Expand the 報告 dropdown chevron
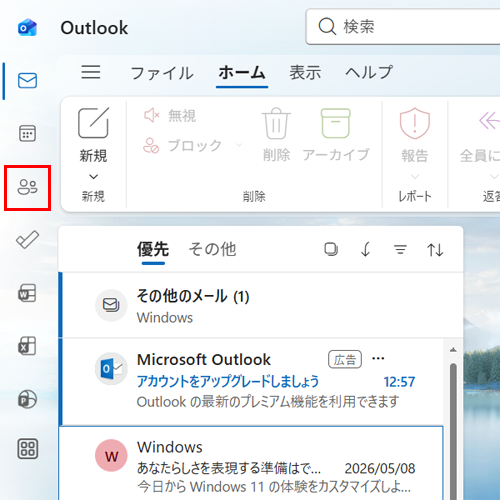Screen dimensions: 500x500 [415, 176]
